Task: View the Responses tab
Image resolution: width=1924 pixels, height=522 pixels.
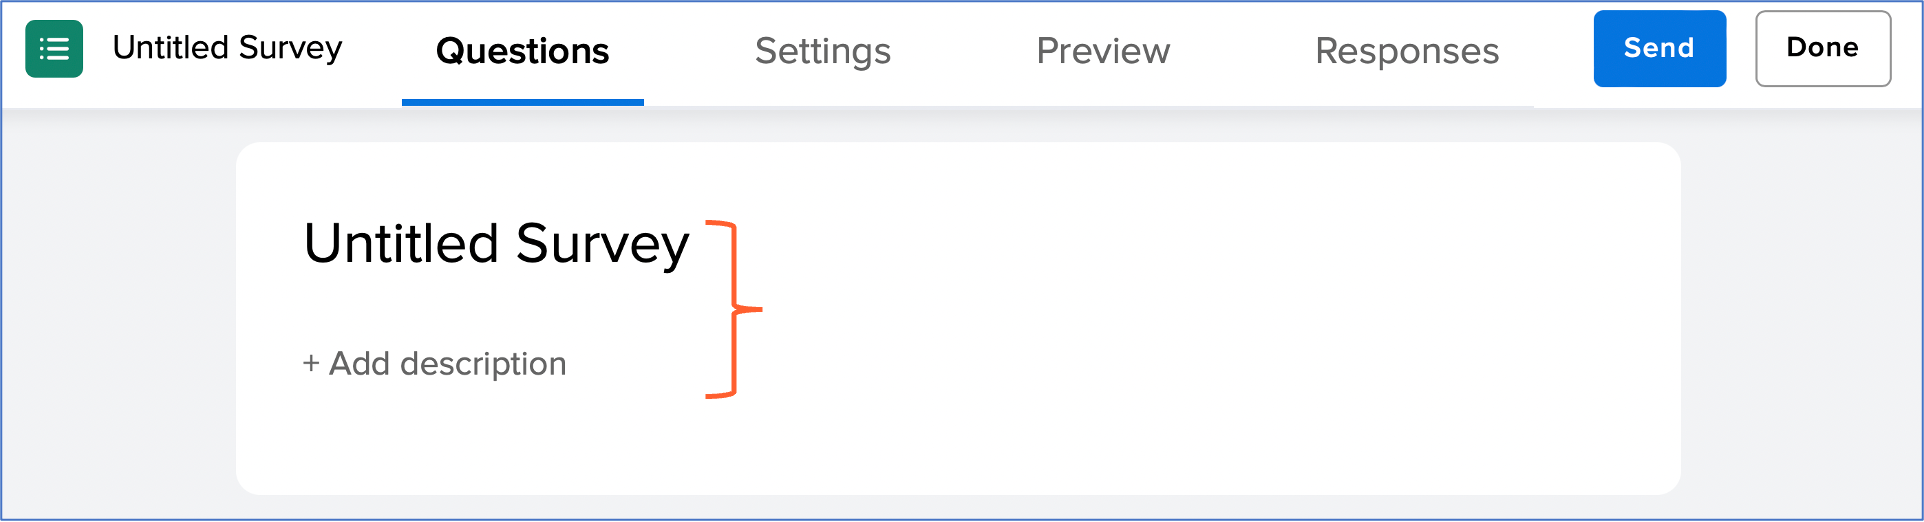Action: (x=1406, y=51)
